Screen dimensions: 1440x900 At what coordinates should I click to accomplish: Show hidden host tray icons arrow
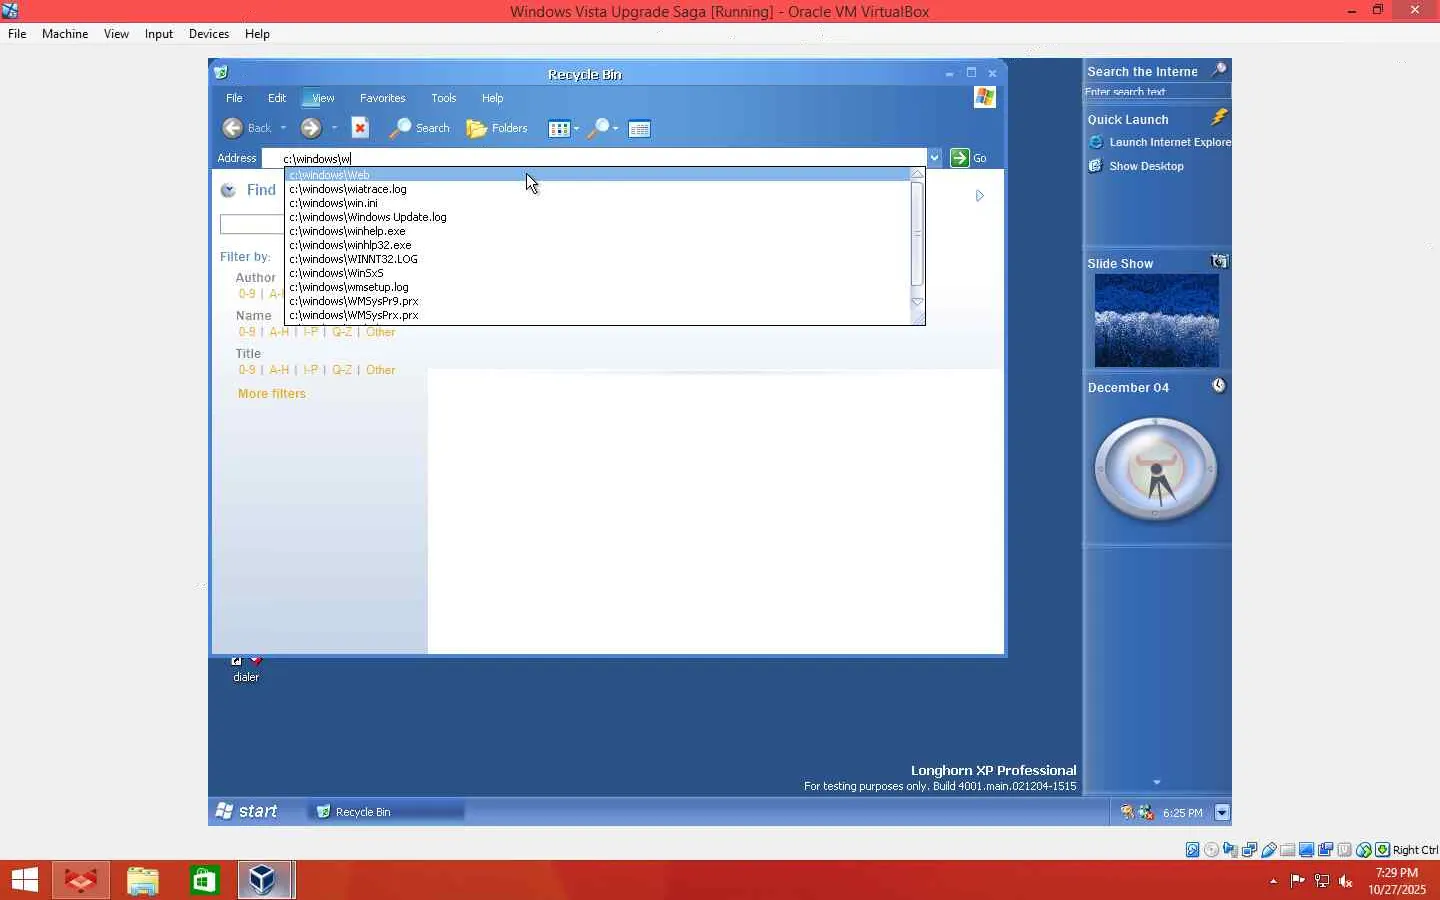pos(1273,881)
